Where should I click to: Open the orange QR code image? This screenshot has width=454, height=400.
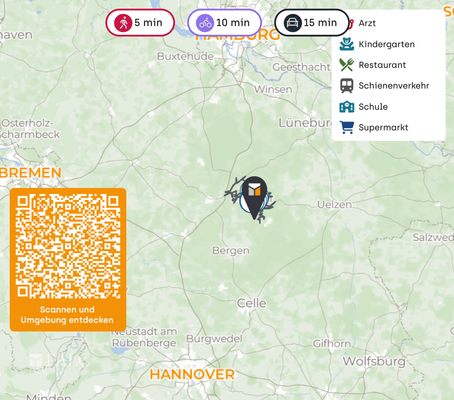(x=68, y=246)
